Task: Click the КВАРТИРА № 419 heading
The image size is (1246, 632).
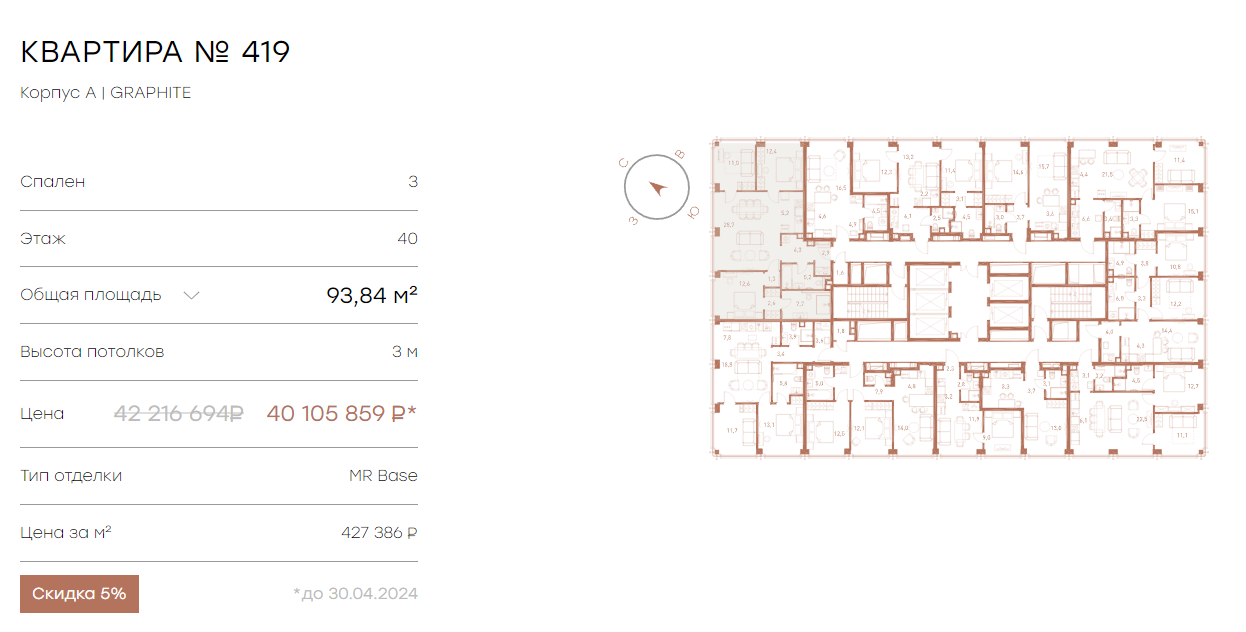Action: point(155,52)
